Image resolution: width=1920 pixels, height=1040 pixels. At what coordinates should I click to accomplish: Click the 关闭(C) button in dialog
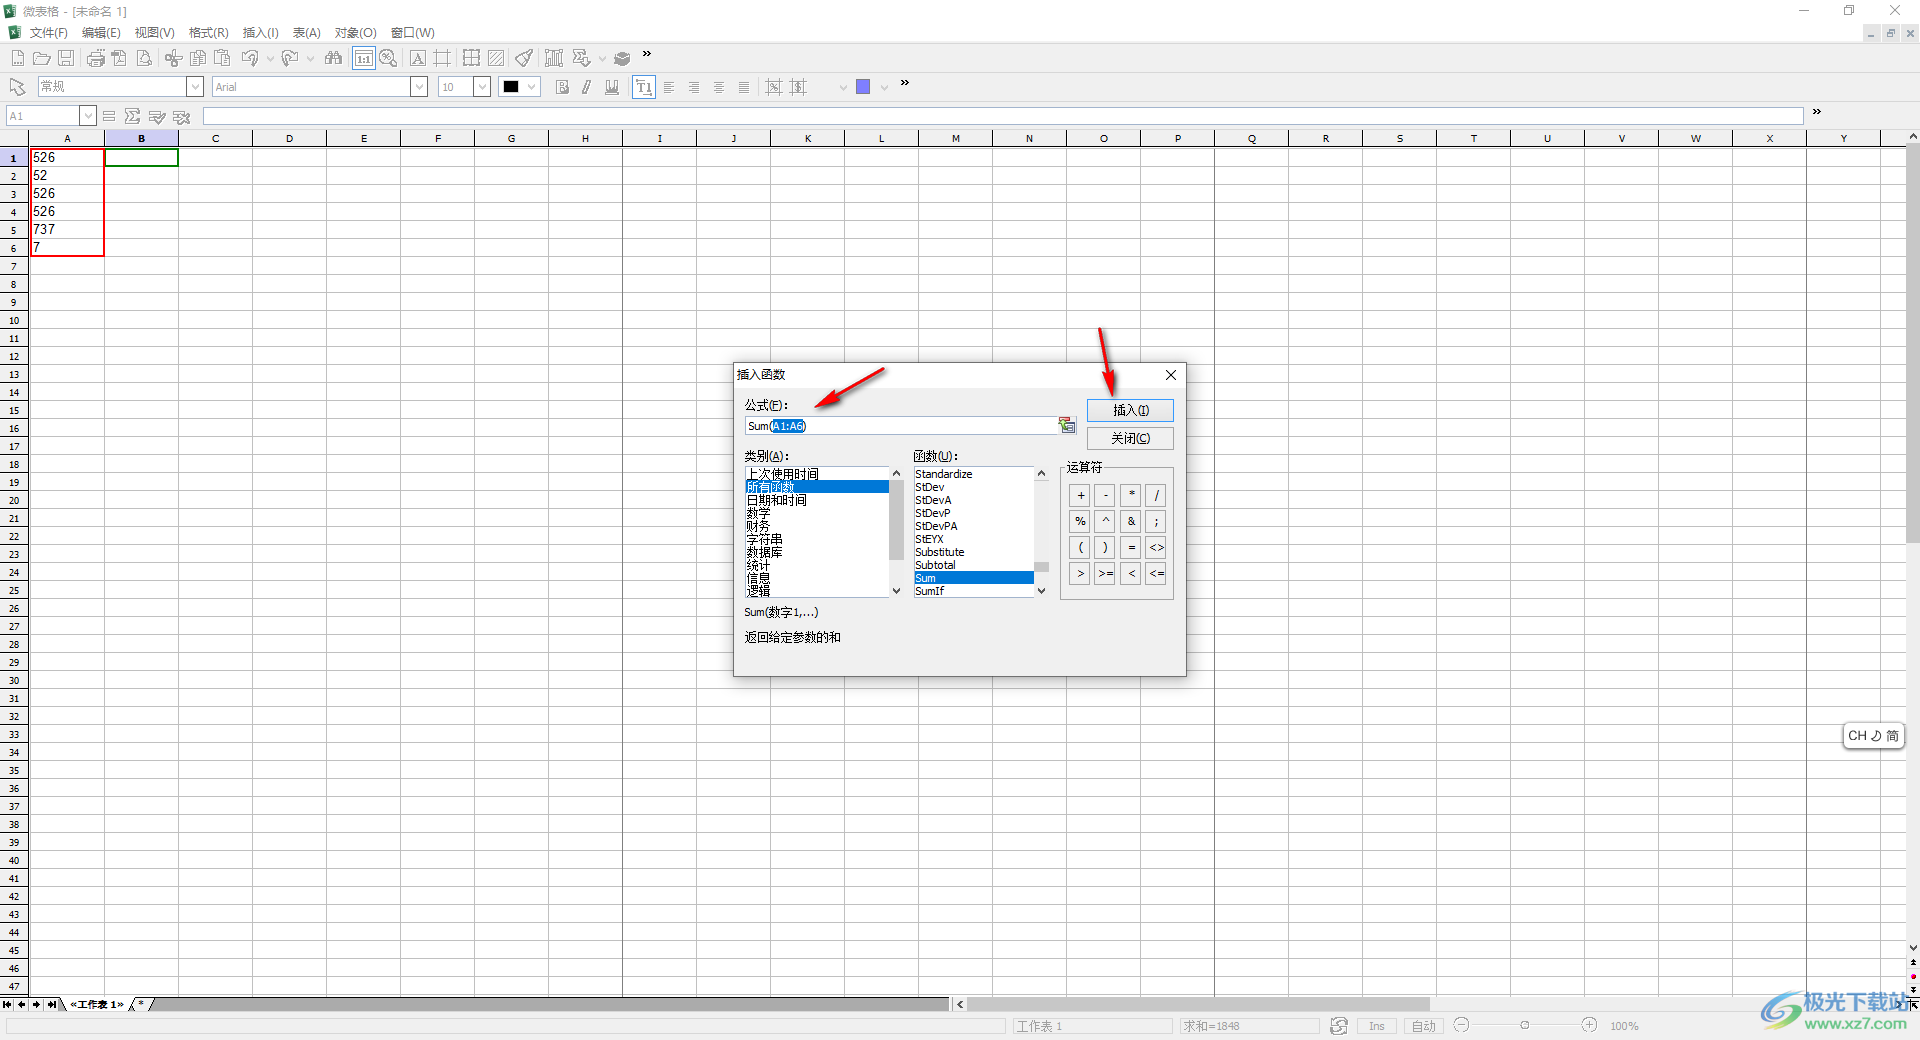pos(1131,439)
